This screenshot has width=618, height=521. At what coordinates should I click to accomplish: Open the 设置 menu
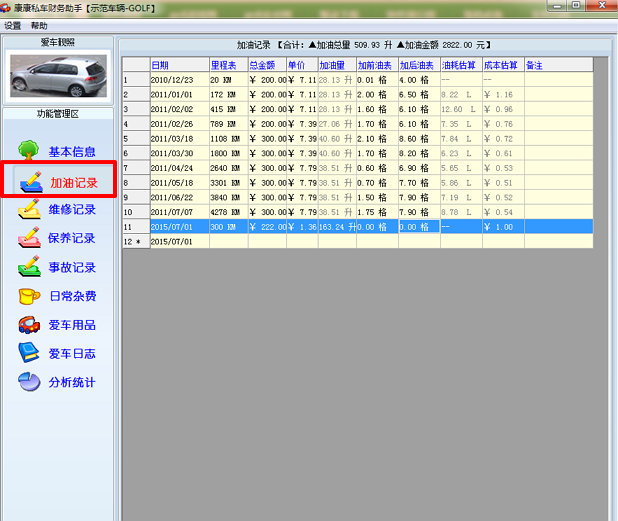pyautogui.click(x=12, y=26)
